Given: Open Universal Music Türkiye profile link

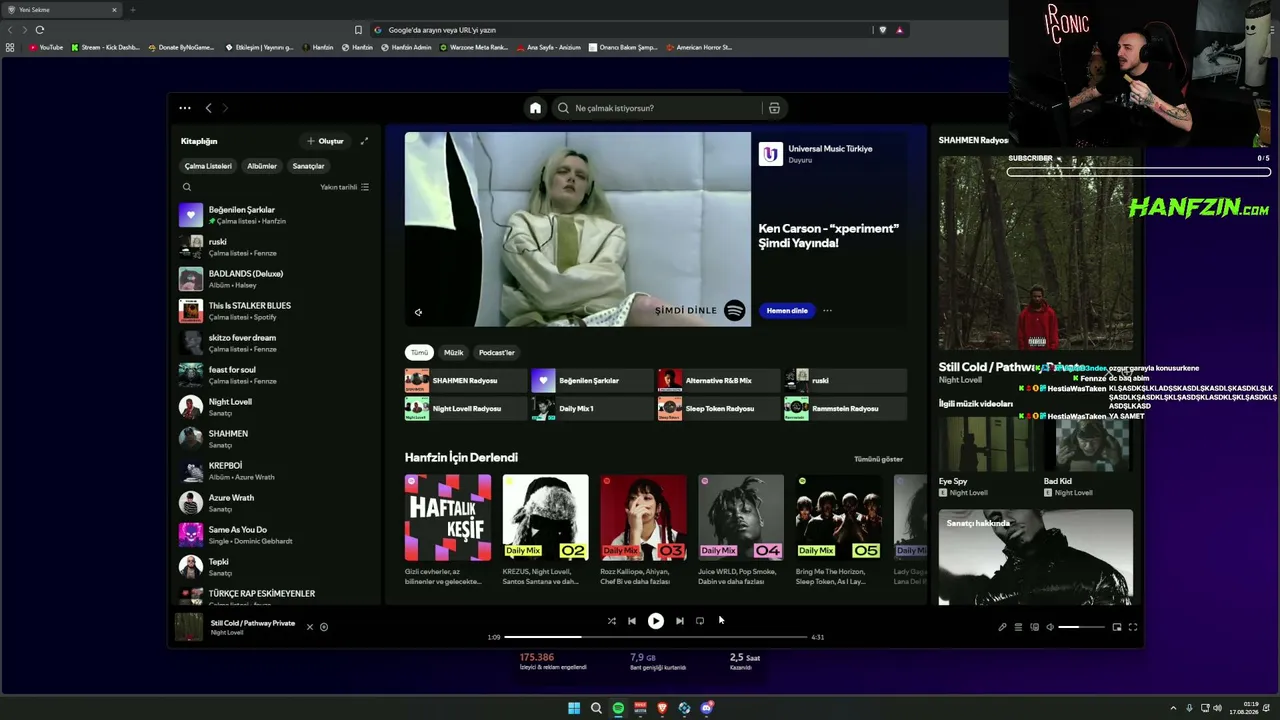Looking at the screenshot, I should pos(830,149).
